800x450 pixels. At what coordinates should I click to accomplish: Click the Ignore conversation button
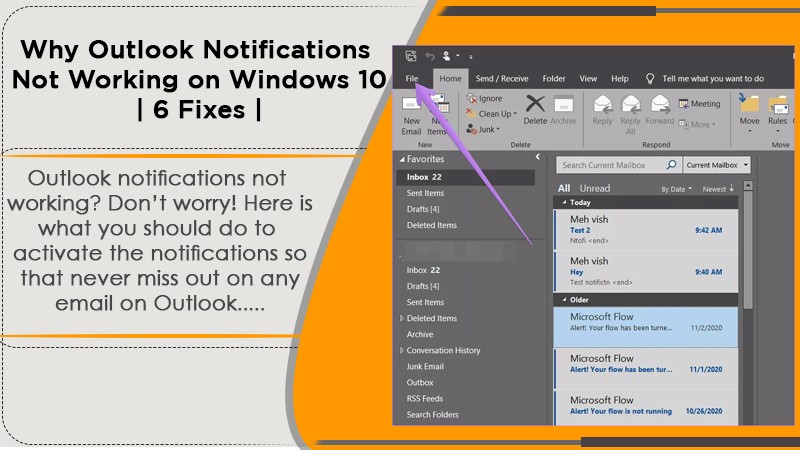[484, 98]
